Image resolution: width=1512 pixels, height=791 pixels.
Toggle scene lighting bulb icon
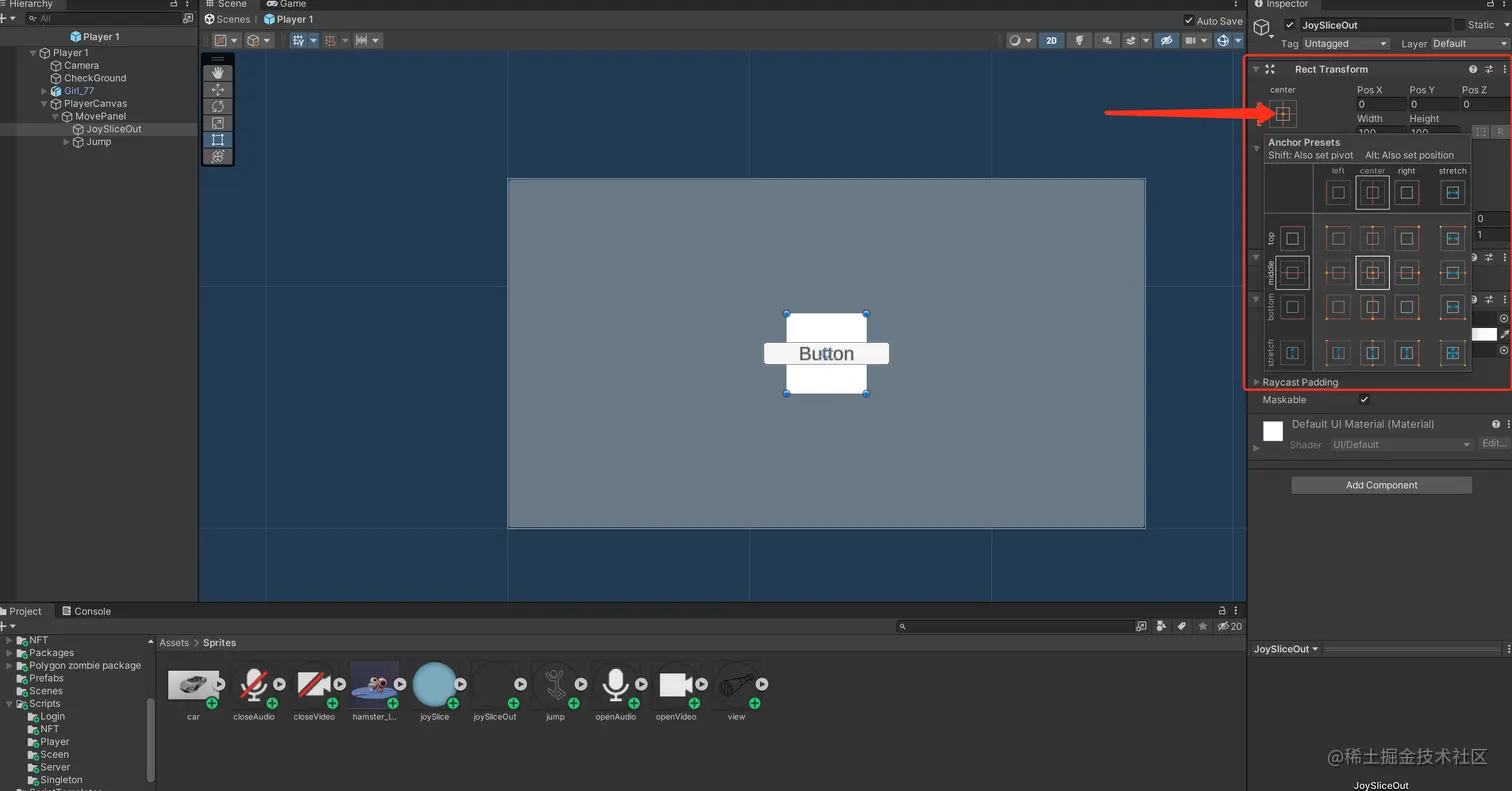pyautogui.click(x=1080, y=41)
